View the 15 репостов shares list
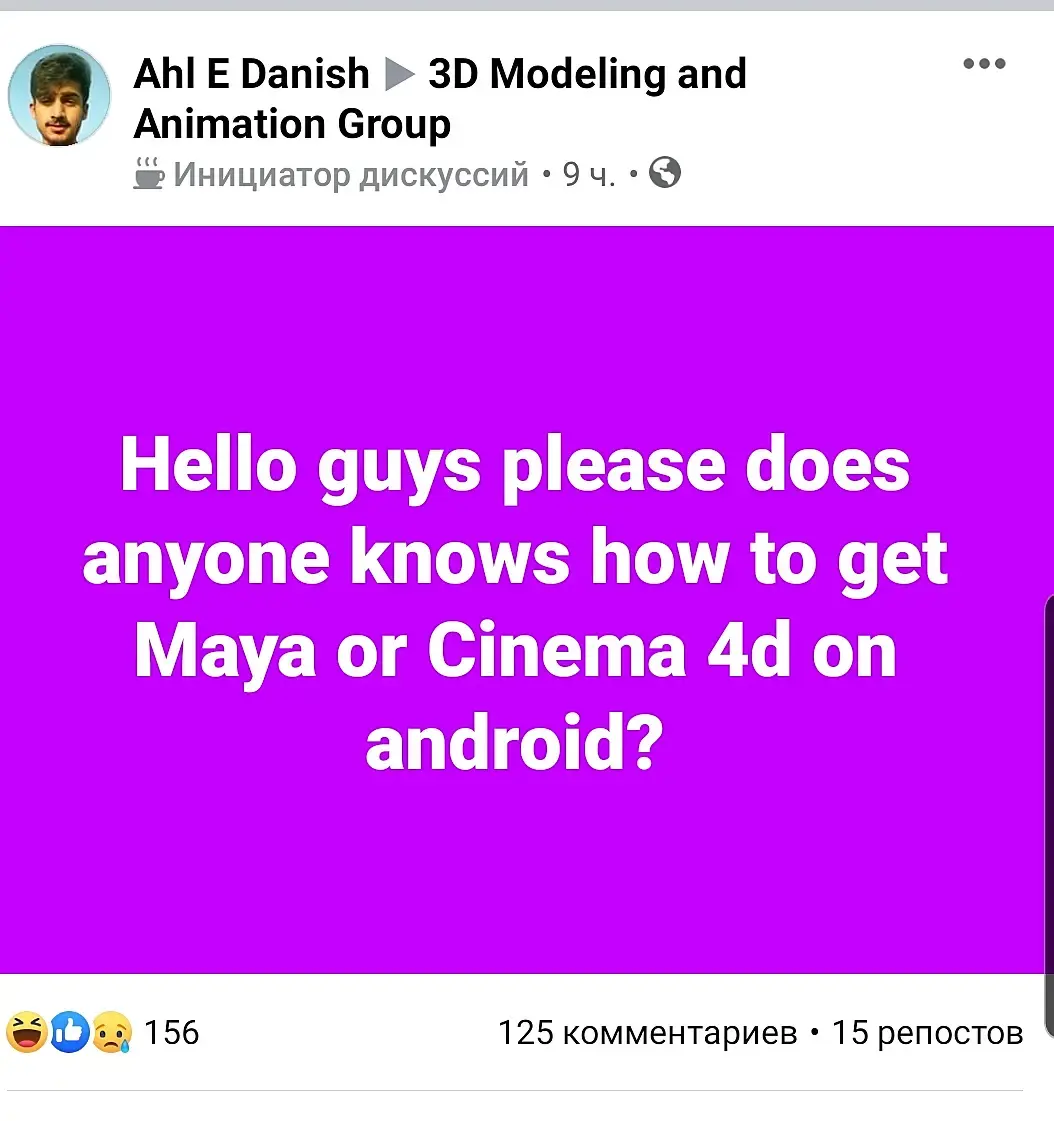Viewport: 1054px width, 1121px height. pyautogui.click(x=927, y=1033)
